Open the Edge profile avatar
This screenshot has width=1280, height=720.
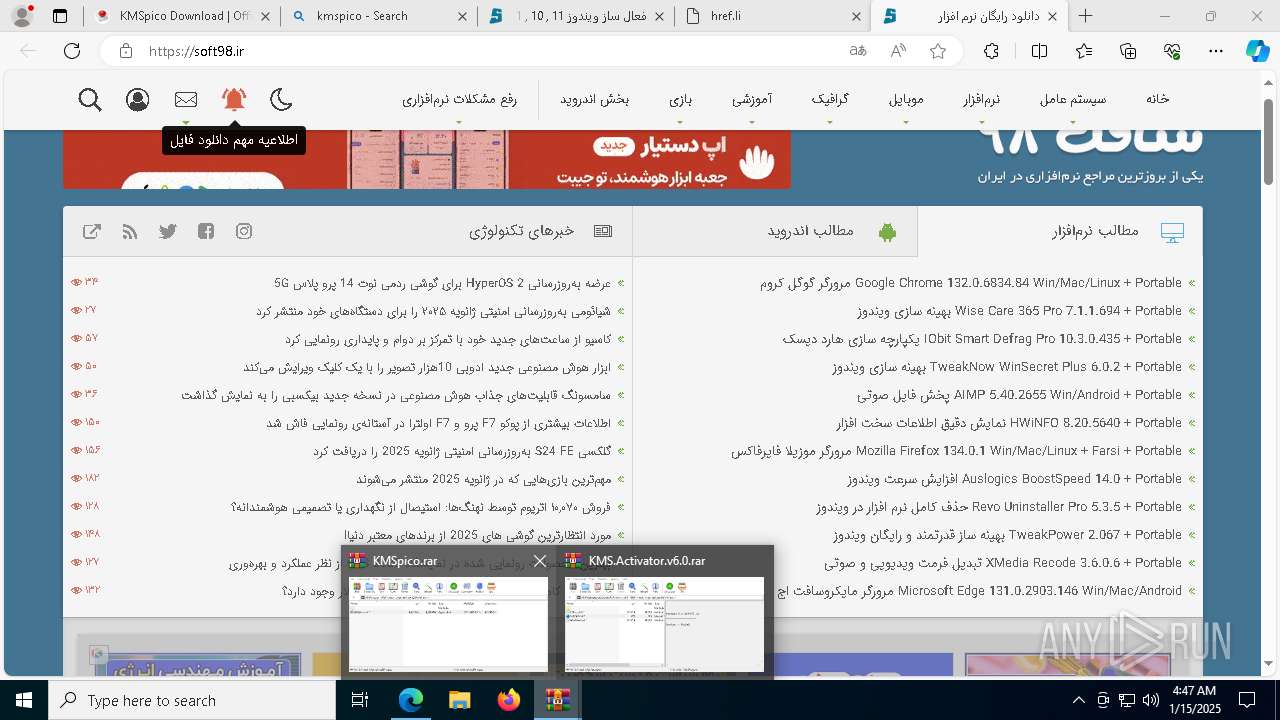pos(22,16)
